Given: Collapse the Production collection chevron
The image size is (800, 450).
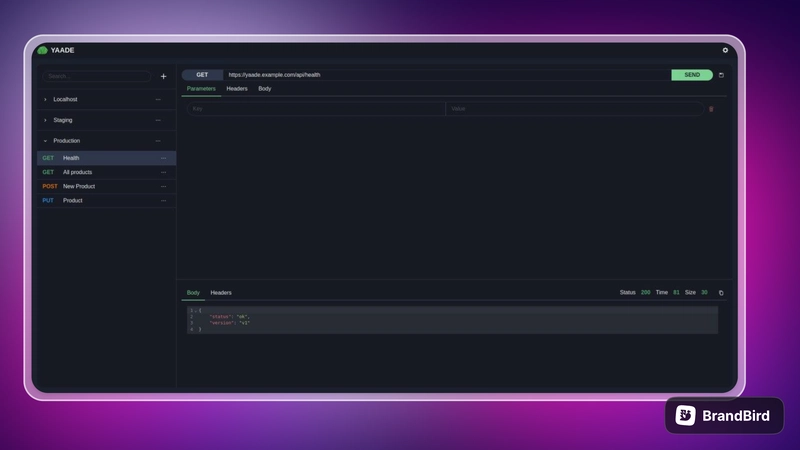Looking at the screenshot, I should tap(45, 141).
